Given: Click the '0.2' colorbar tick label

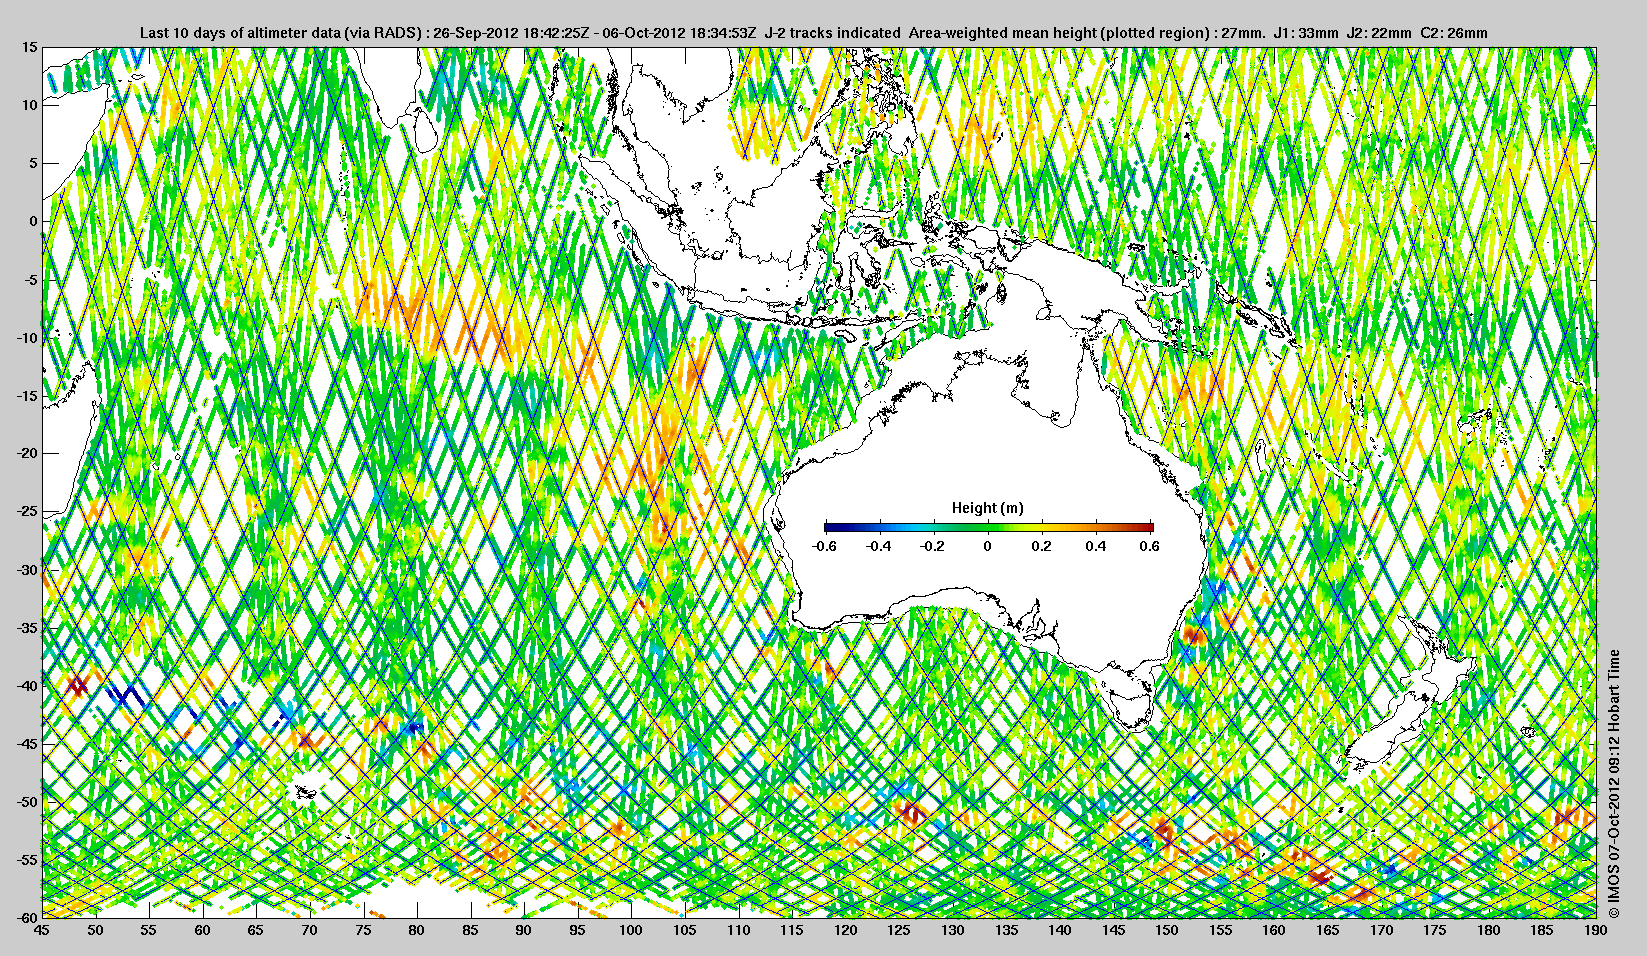Looking at the screenshot, I should [1042, 546].
